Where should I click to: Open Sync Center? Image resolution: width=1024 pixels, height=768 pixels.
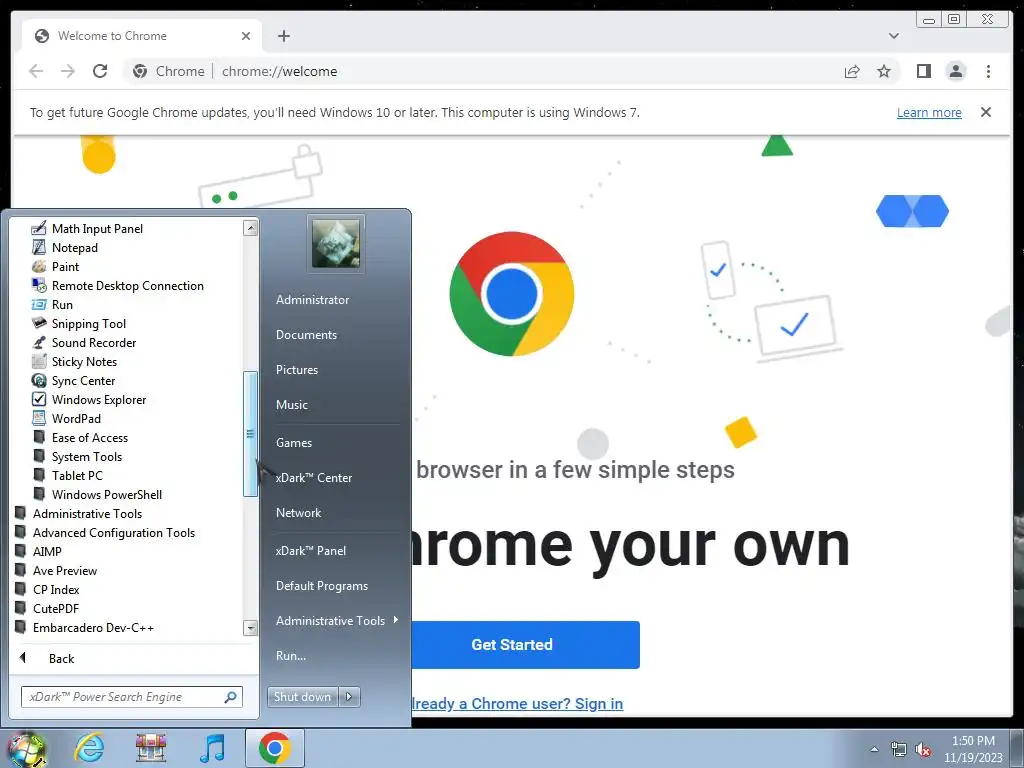[83, 380]
